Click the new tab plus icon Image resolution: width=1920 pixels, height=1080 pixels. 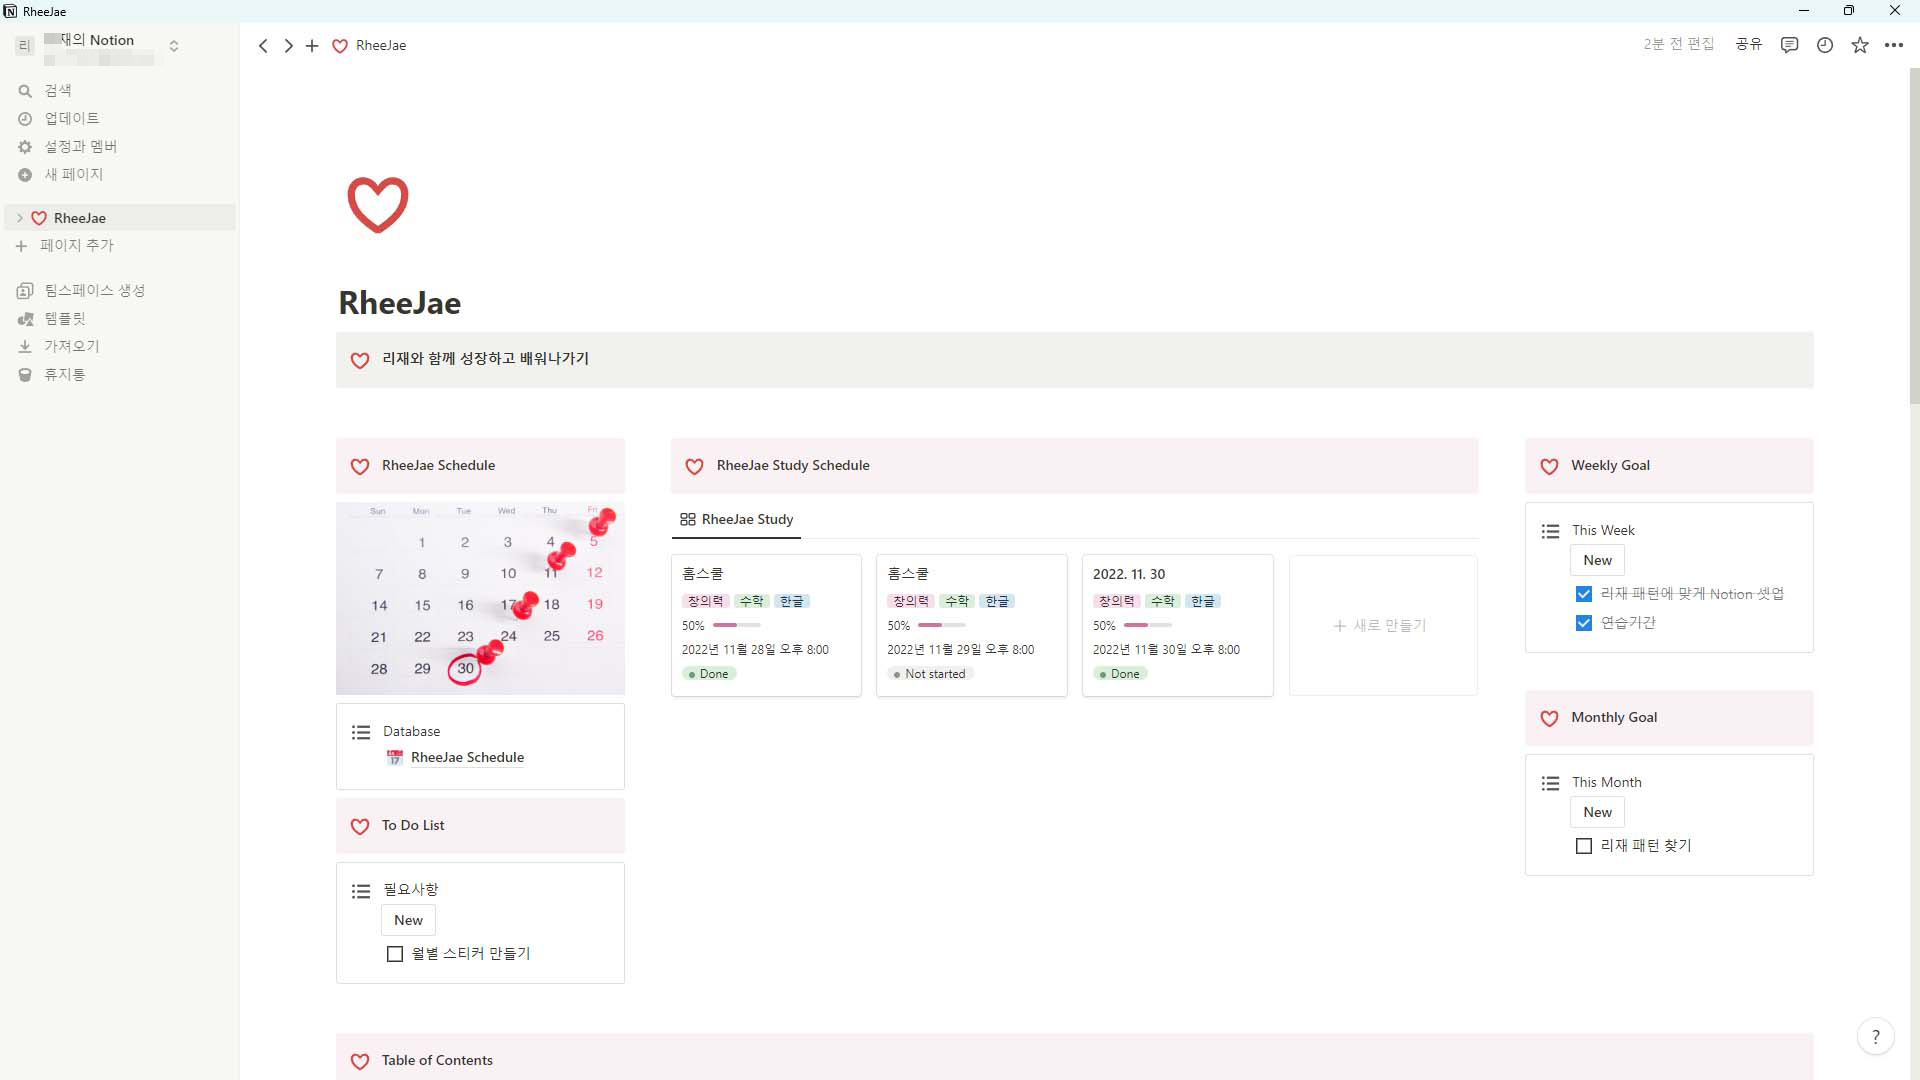312,46
